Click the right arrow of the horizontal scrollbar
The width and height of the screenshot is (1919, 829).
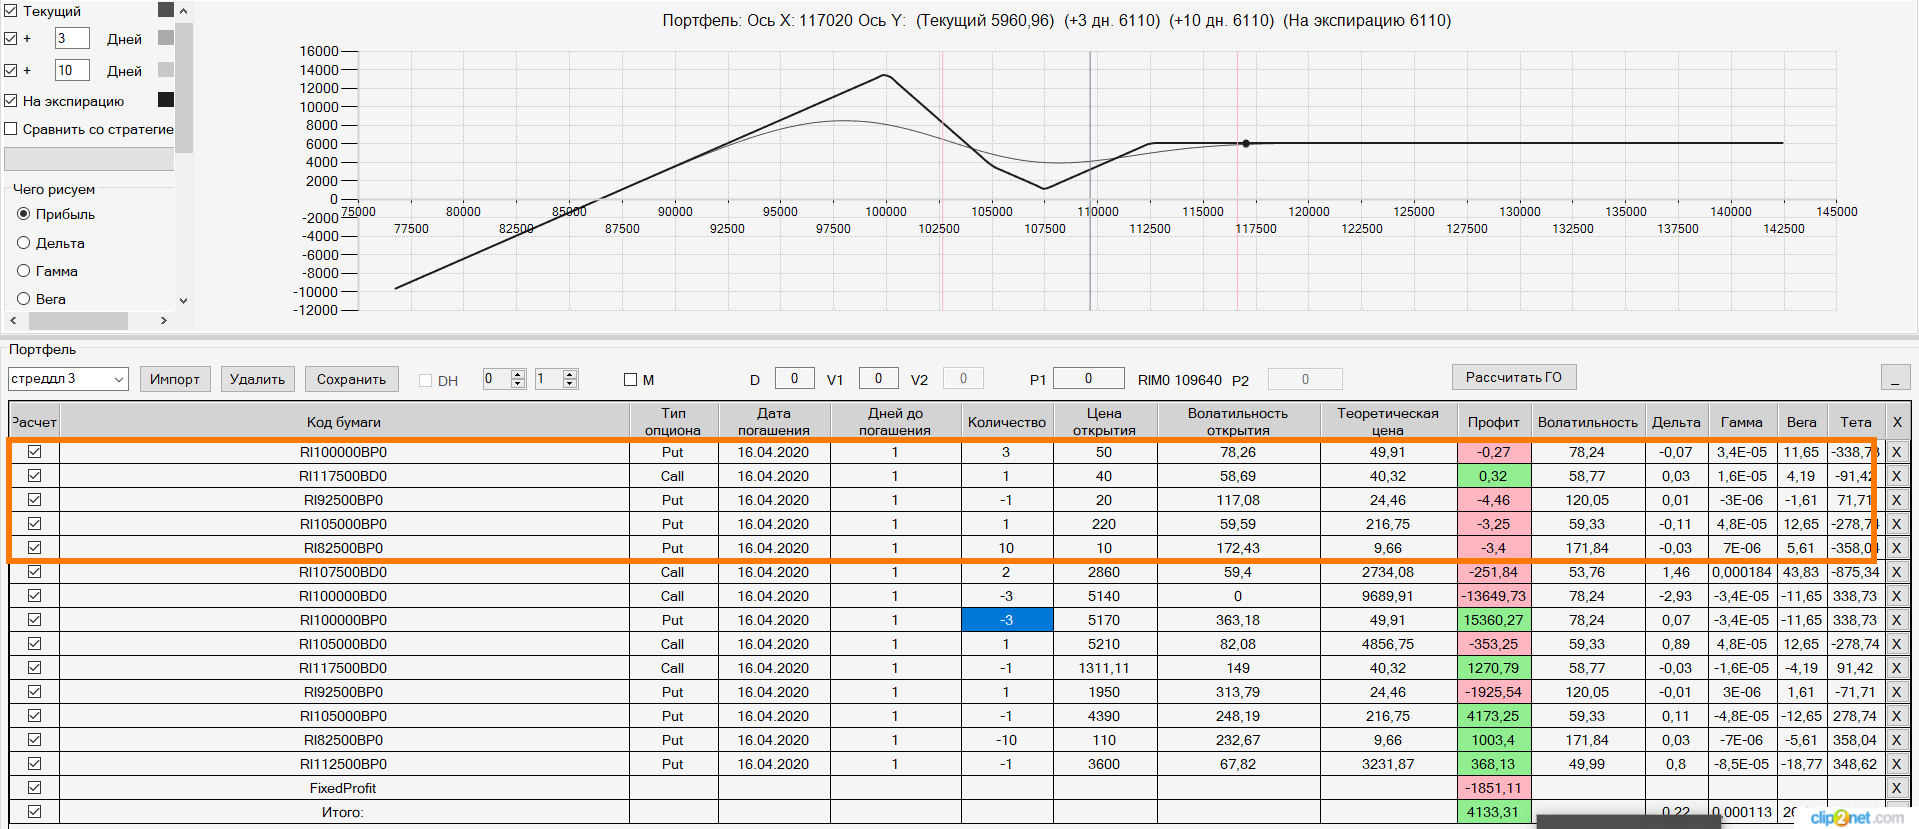[x=164, y=321]
